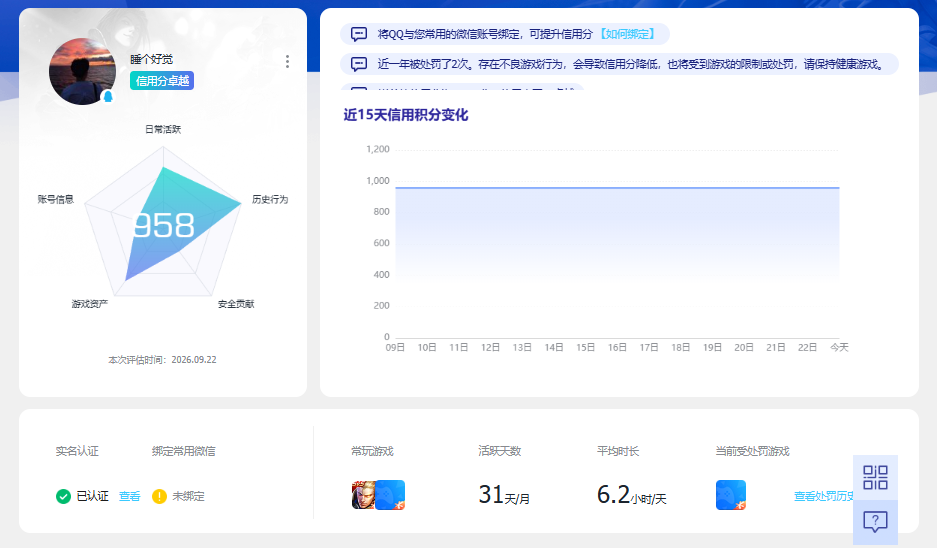
Task: Click the yellow unbound warning icon
Action: pyautogui.click(x=160, y=497)
